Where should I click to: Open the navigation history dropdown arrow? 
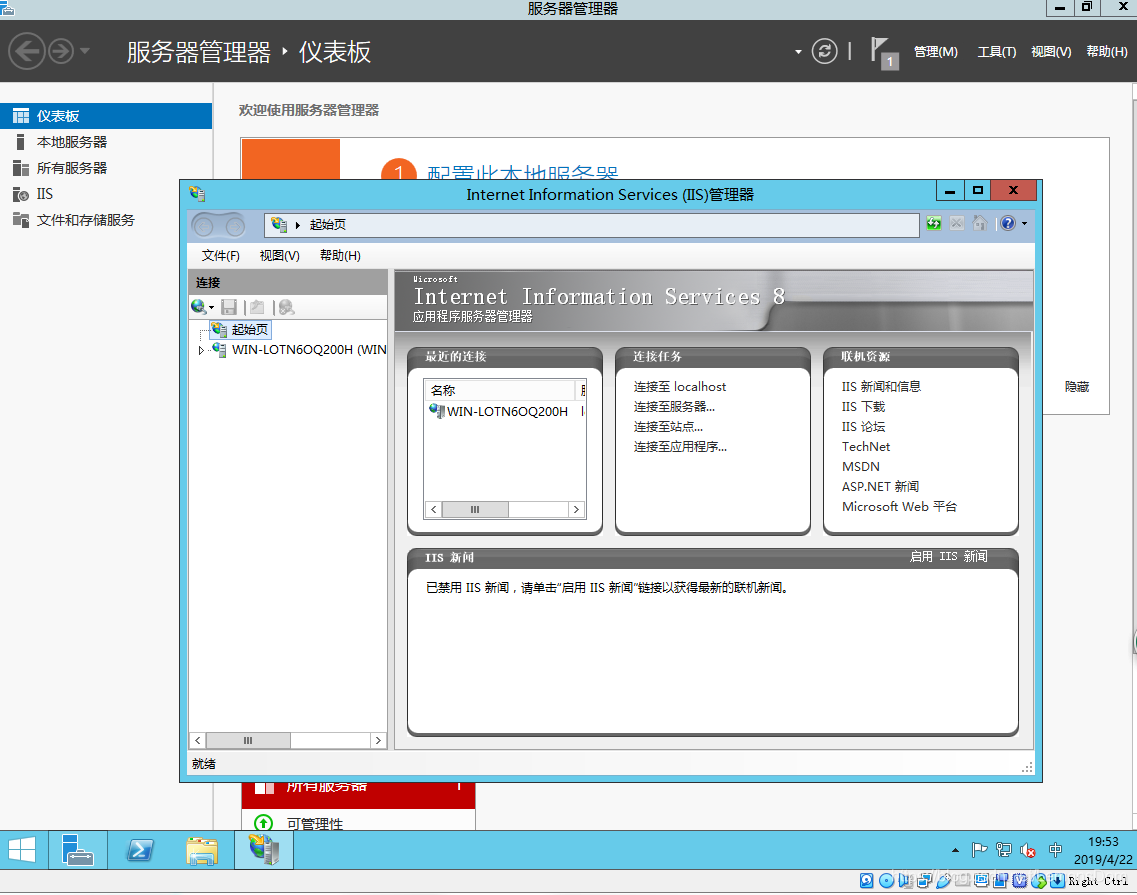(x=85, y=51)
